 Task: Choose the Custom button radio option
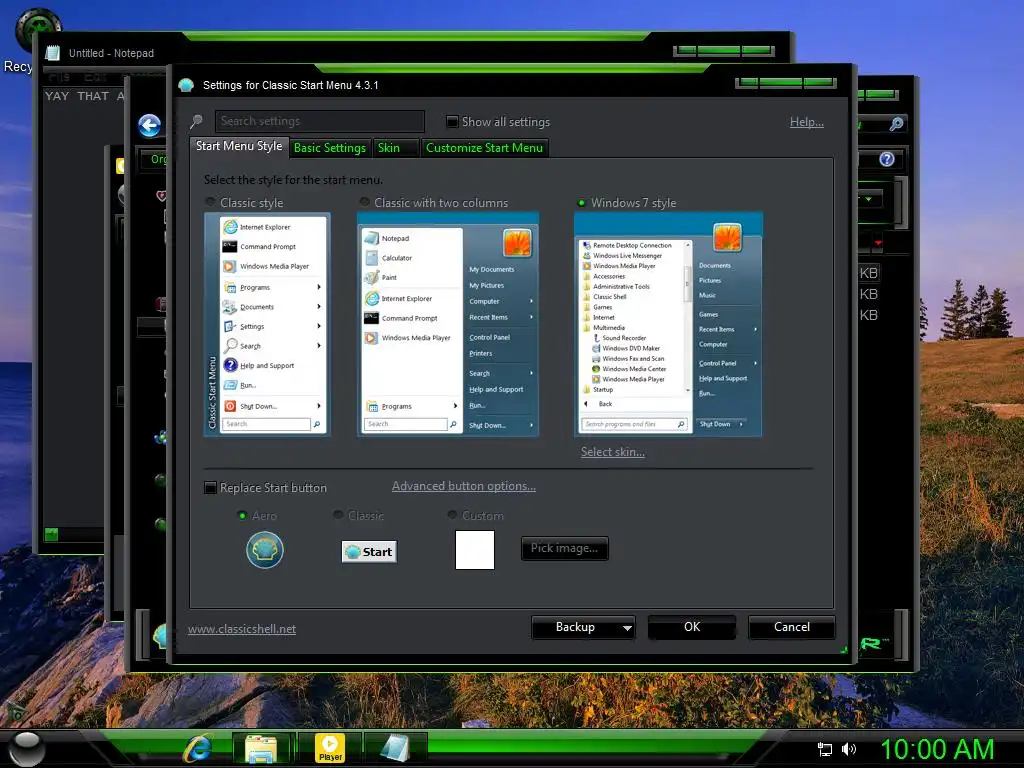[x=452, y=515]
